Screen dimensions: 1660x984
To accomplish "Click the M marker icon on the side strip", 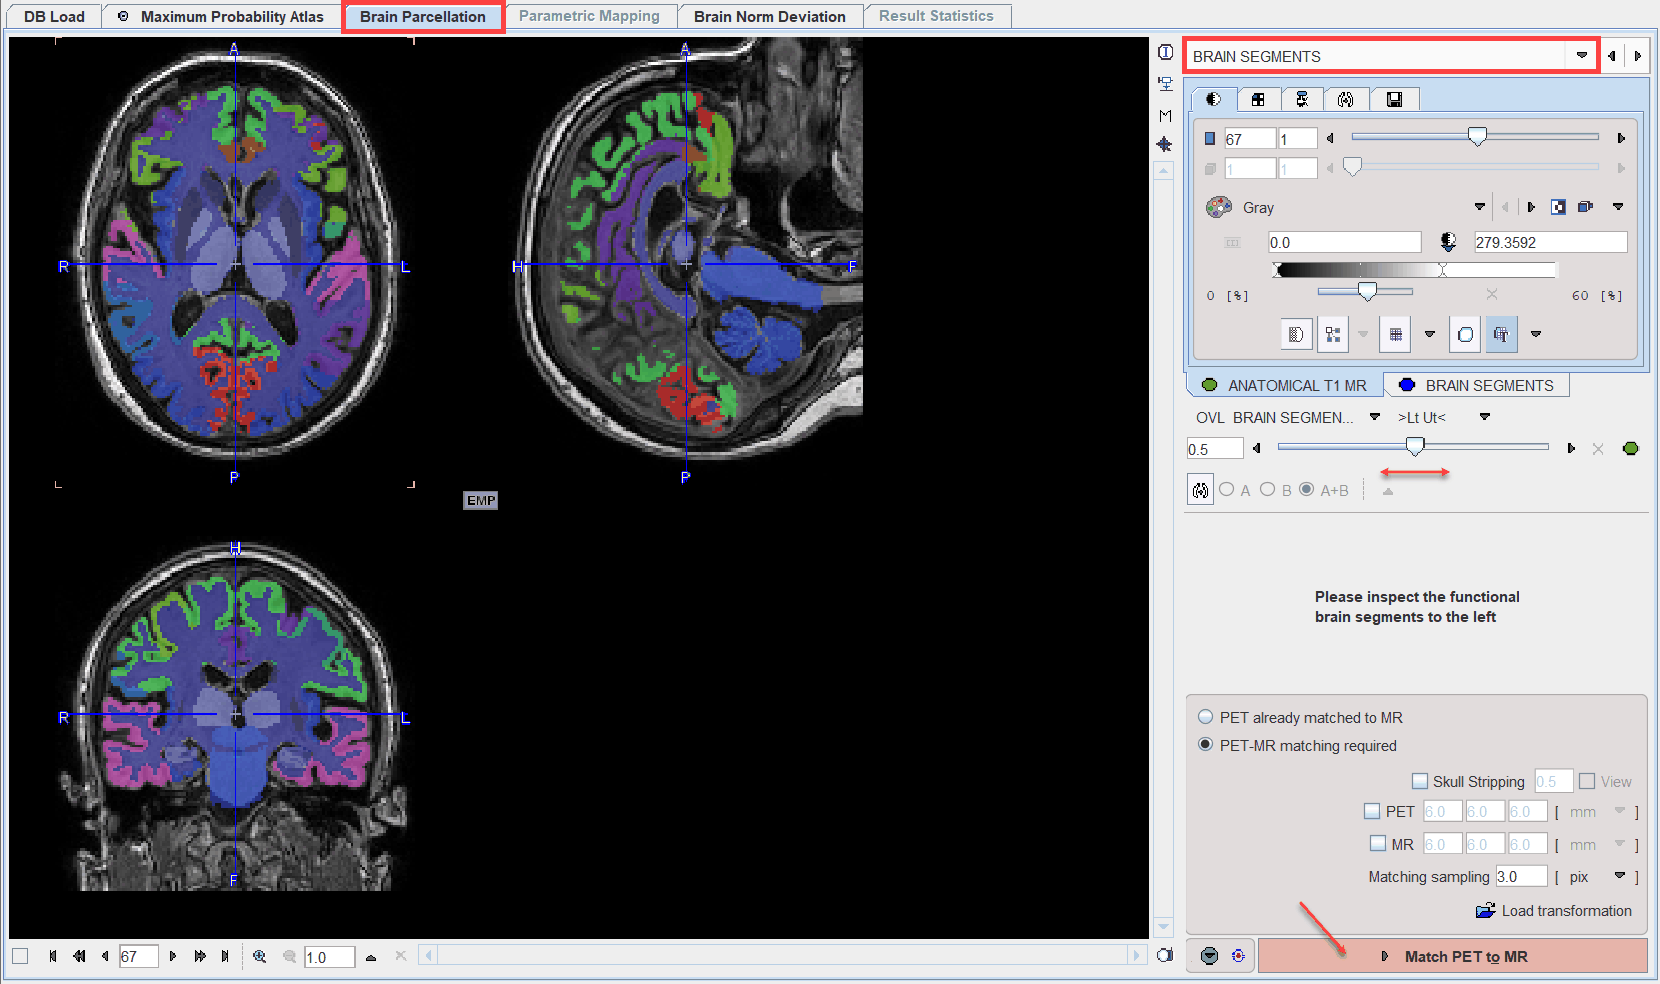I will tap(1165, 116).
